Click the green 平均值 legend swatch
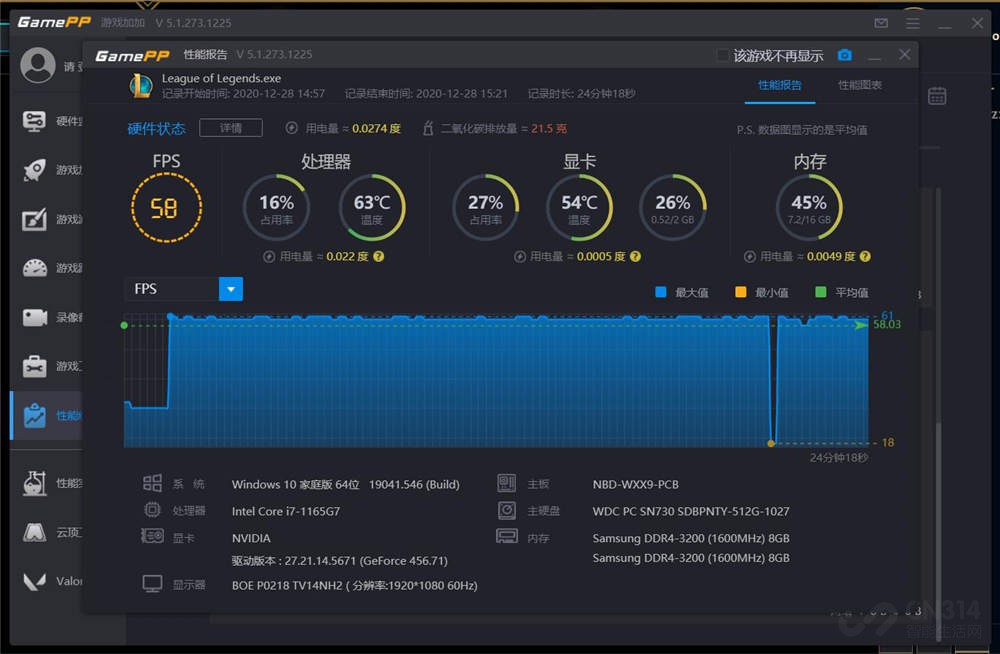1000x654 pixels. tap(821, 292)
